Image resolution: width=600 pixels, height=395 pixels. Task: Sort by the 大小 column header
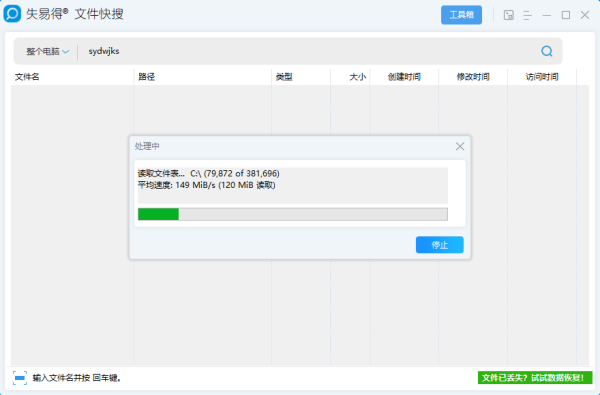(x=350, y=77)
